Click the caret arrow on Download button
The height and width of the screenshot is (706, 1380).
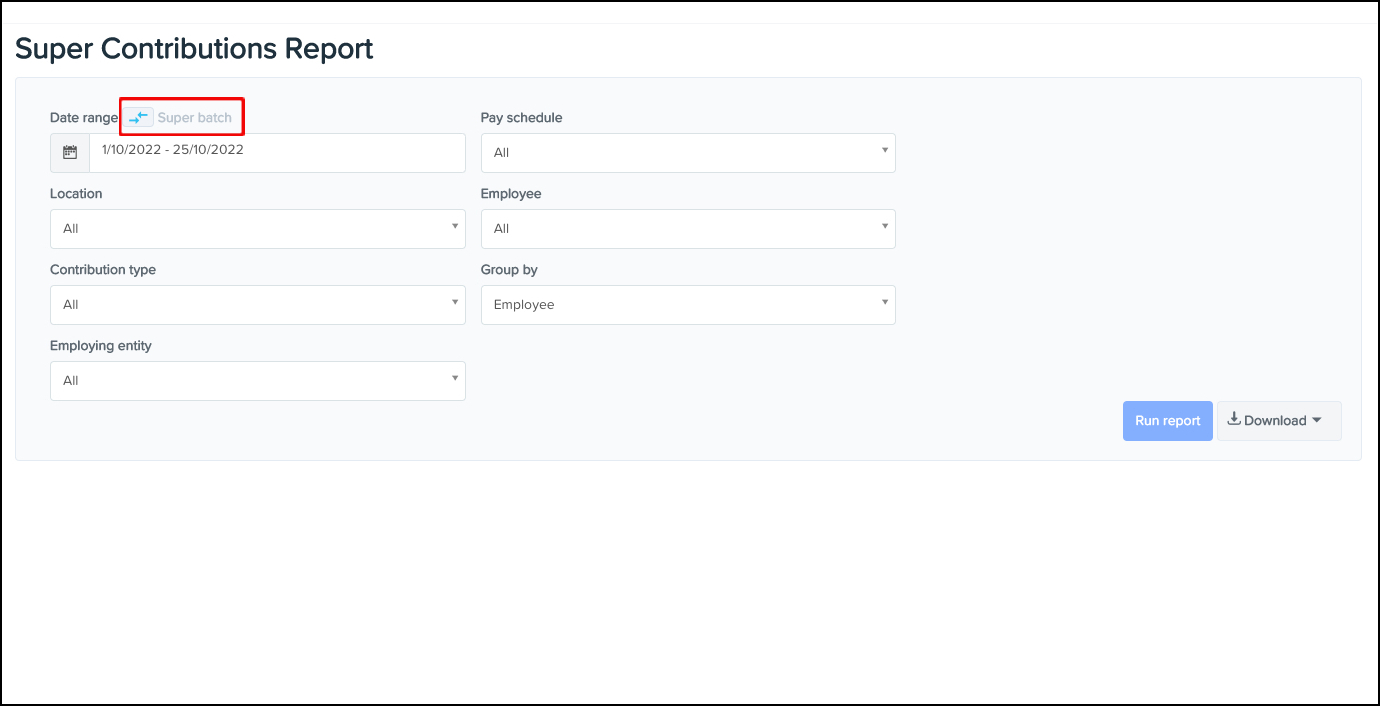click(1317, 421)
